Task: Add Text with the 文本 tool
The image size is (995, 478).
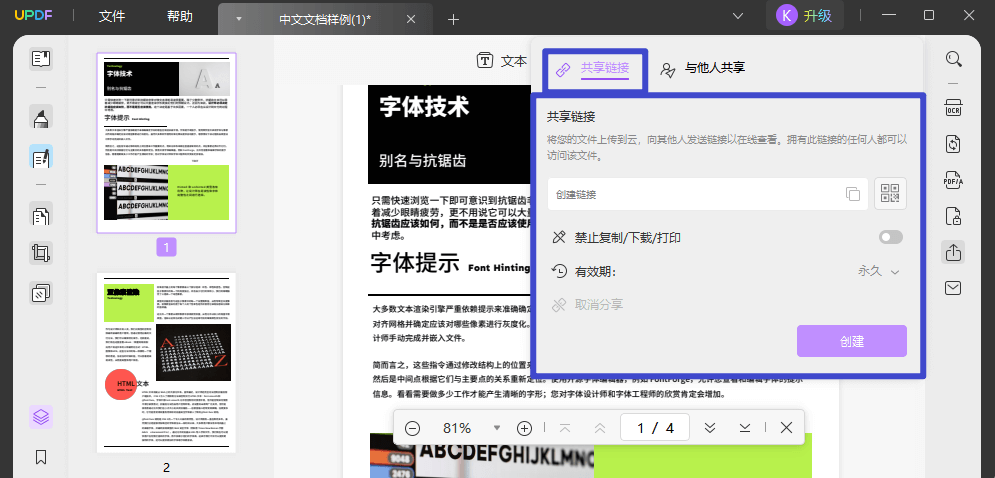Action: click(x=502, y=61)
